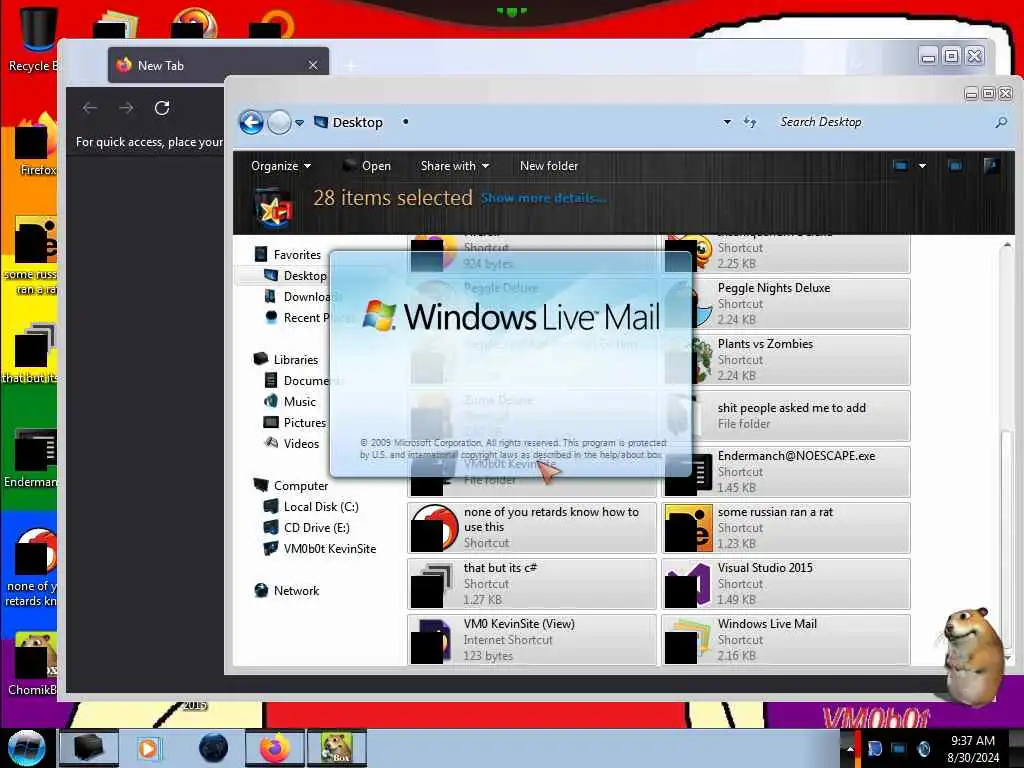Click New folder button
The image size is (1024, 768).
click(x=549, y=166)
